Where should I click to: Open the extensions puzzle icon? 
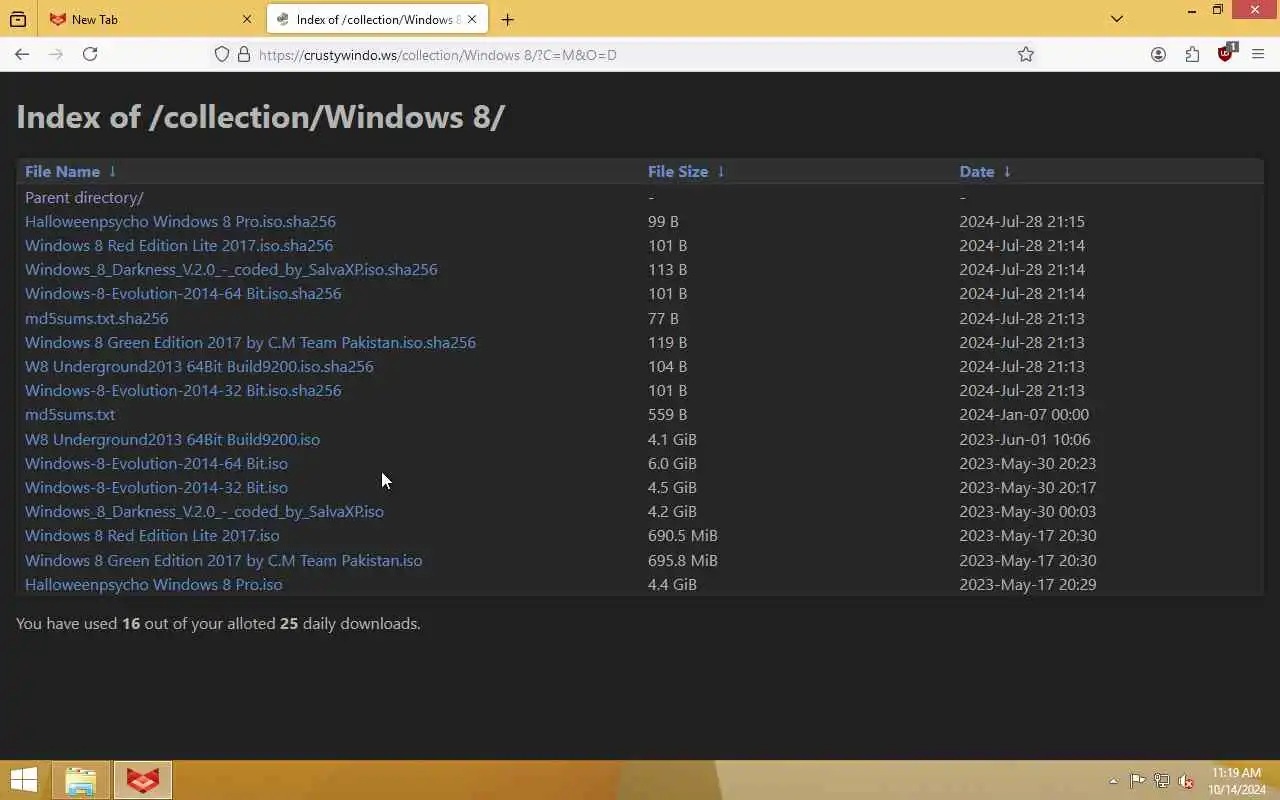click(x=1192, y=54)
